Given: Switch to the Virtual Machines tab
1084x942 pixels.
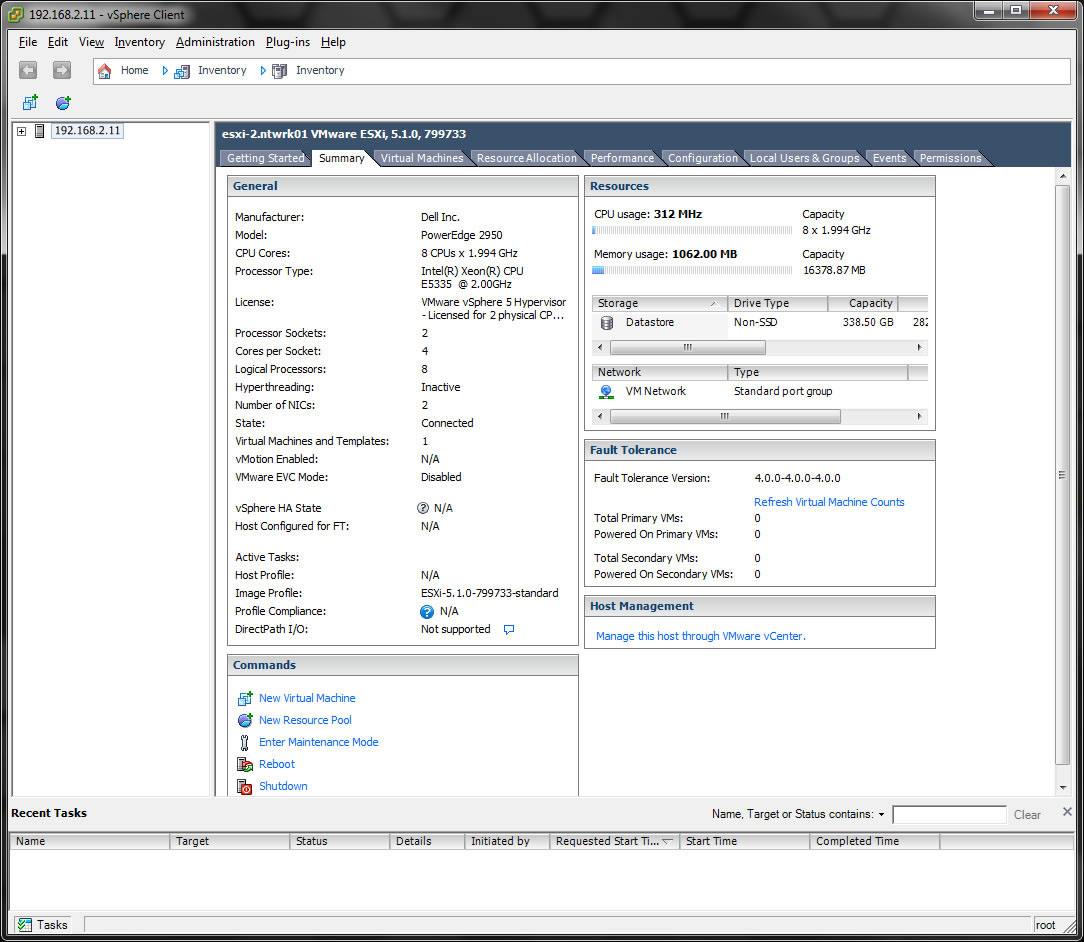Looking at the screenshot, I should click(x=422, y=158).
